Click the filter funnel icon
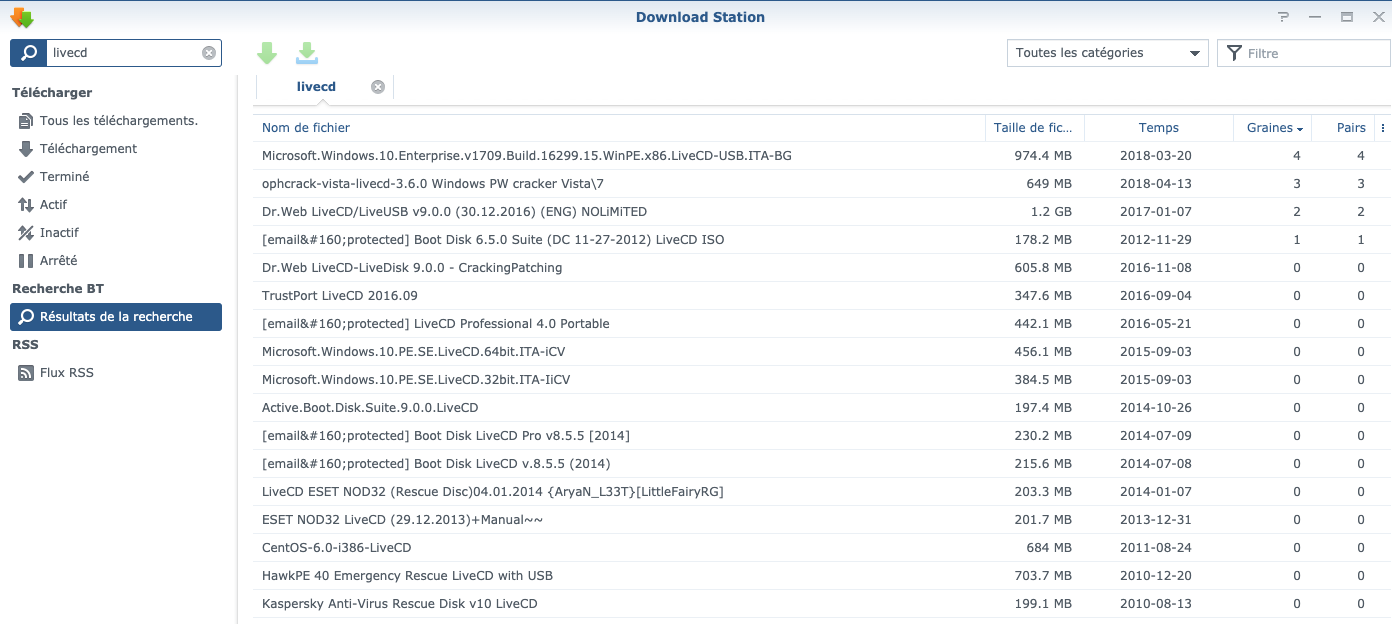This screenshot has width=1392, height=624. click(x=1234, y=53)
